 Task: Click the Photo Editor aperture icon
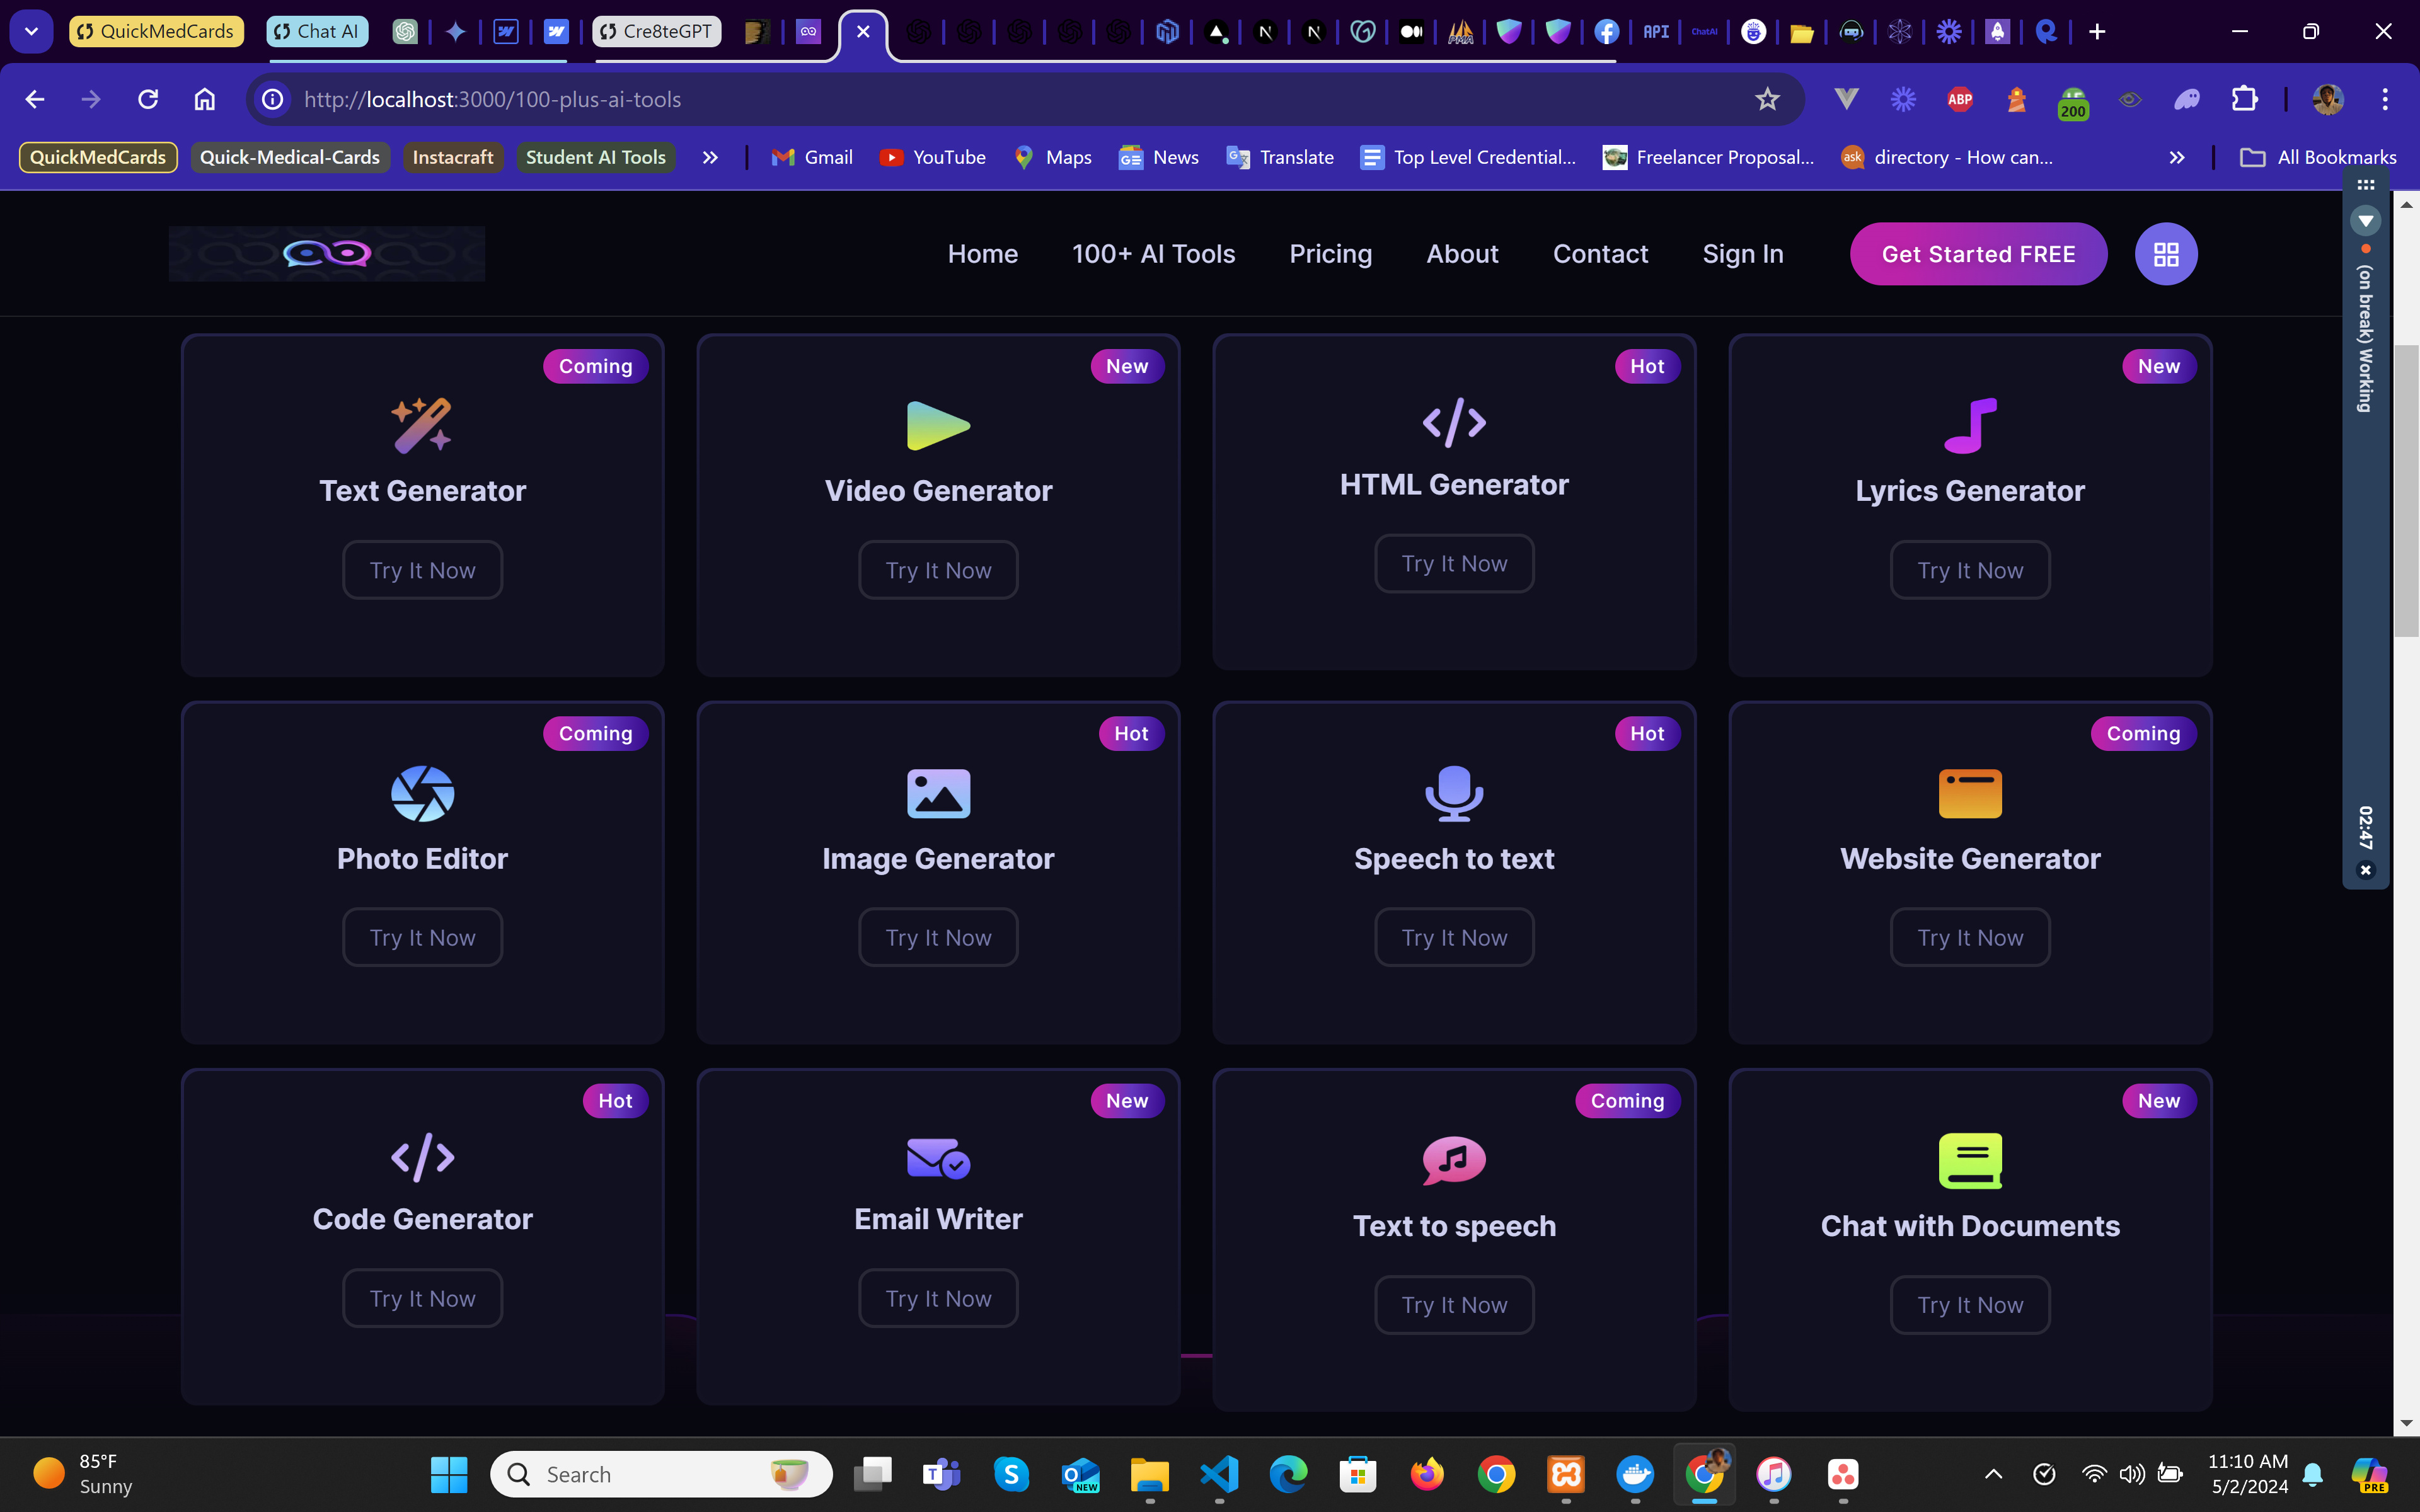[422, 793]
